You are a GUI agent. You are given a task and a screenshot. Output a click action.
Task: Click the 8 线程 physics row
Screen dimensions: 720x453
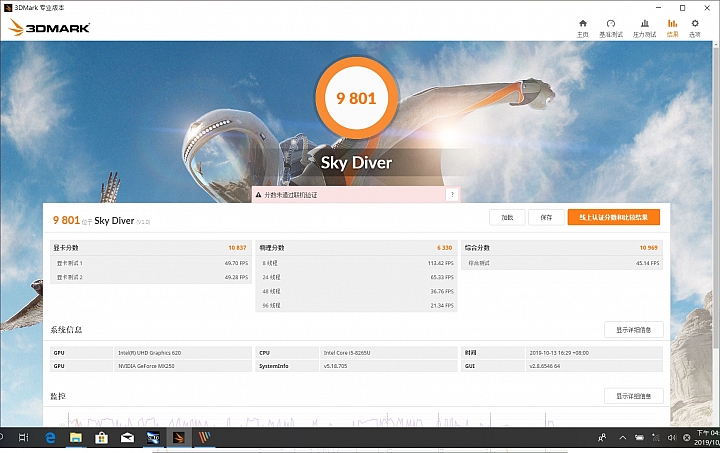coord(356,263)
